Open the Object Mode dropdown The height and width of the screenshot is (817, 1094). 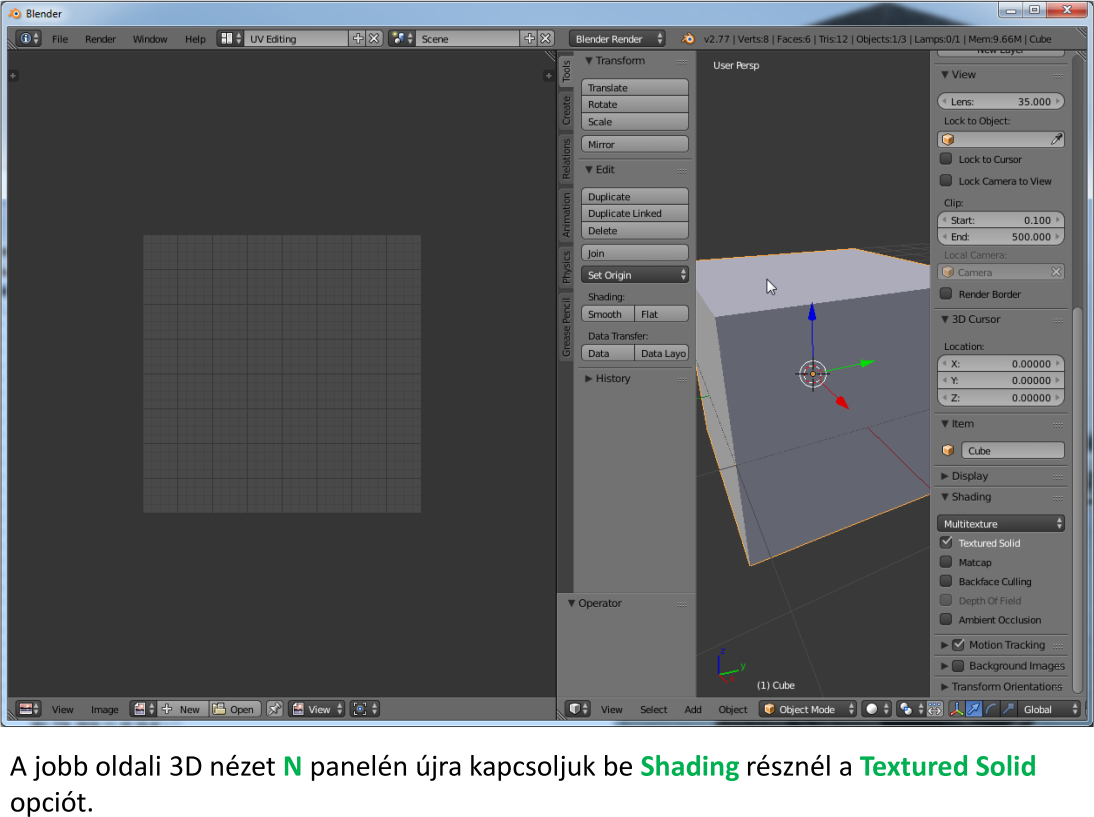click(808, 709)
